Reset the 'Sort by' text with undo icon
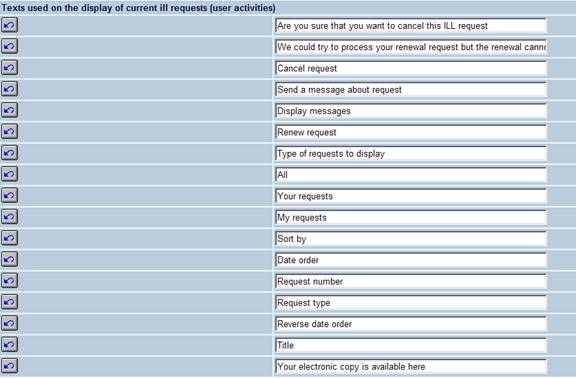576x378 pixels. coord(9,238)
